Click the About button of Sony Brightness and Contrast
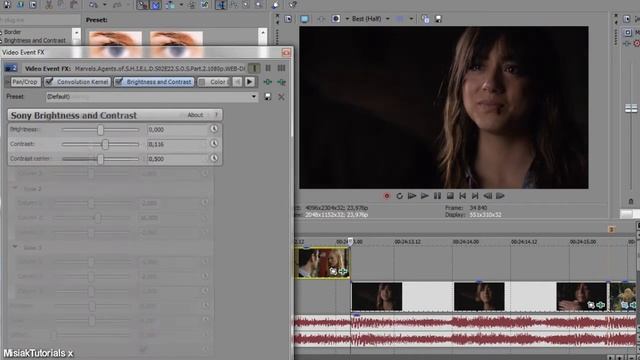The image size is (640, 360). point(195,115)
